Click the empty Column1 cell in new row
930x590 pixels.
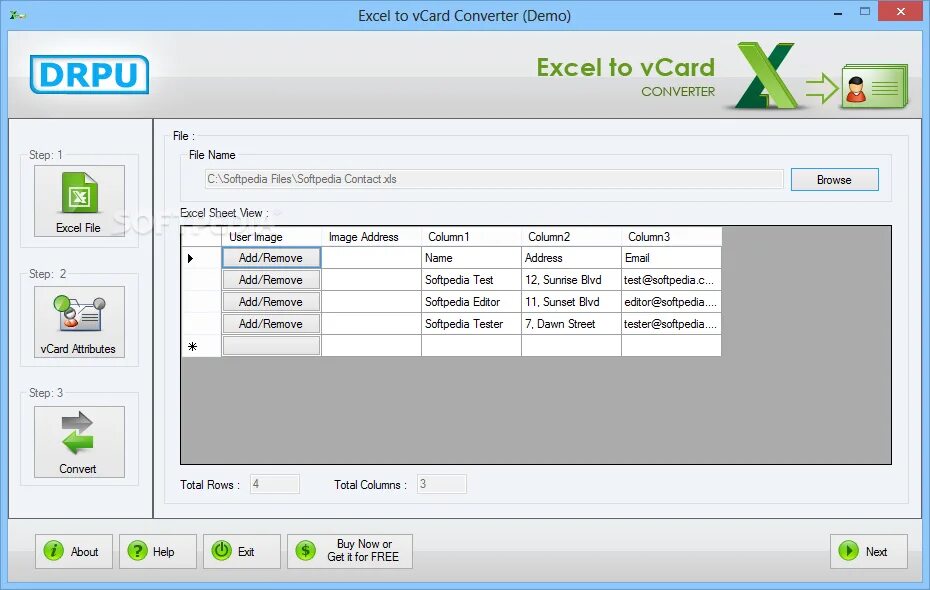click(x=472, y=346)
